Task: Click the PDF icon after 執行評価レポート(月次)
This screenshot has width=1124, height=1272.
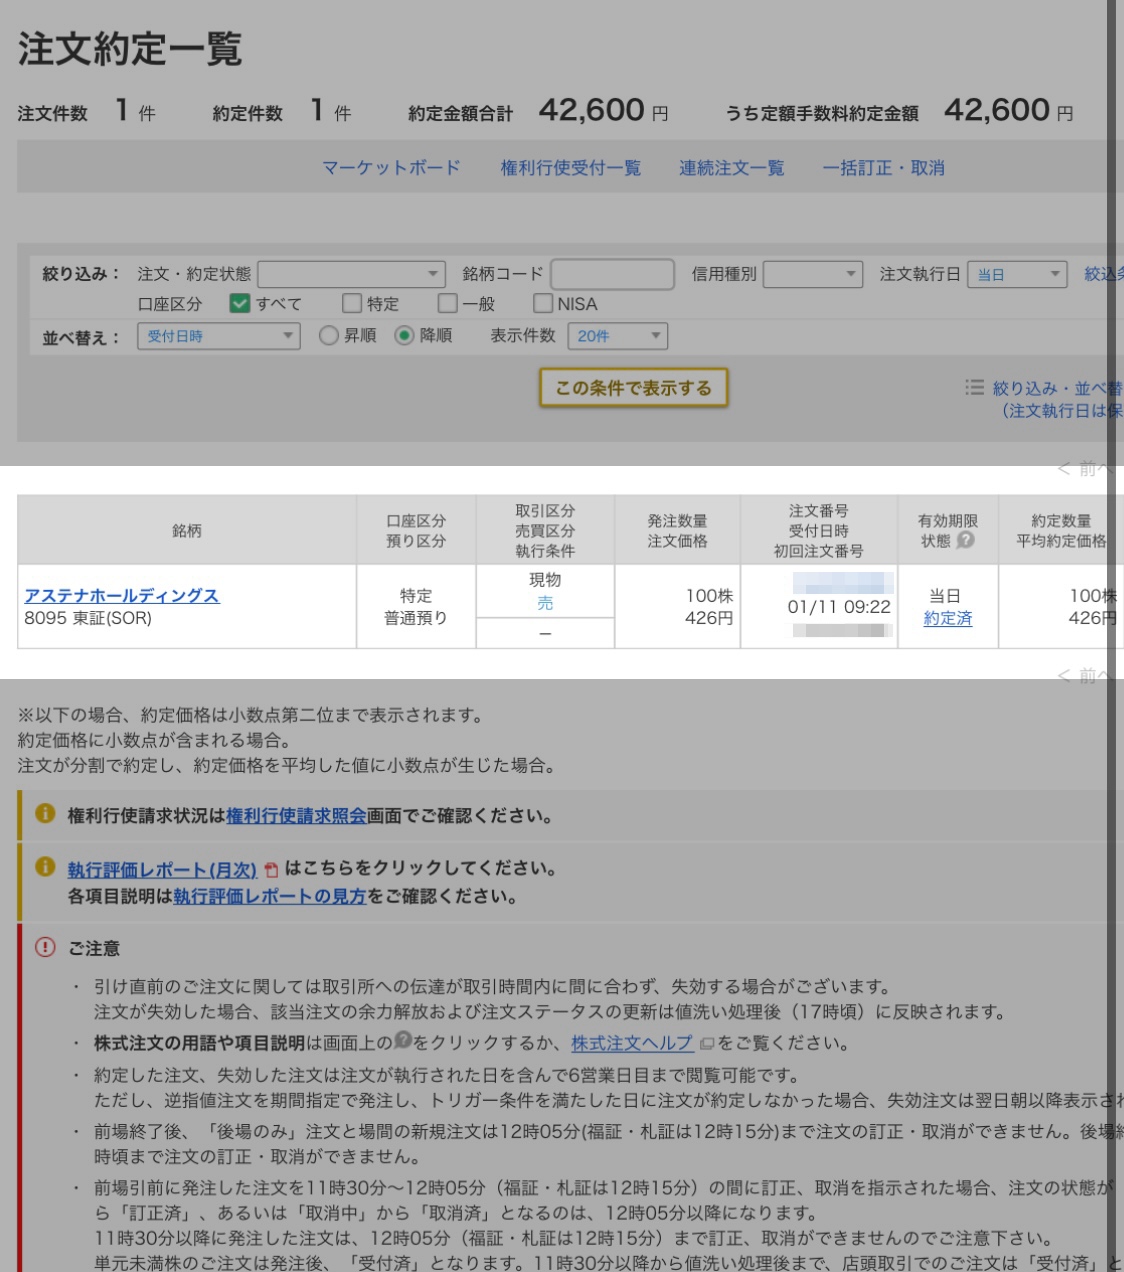Action: (x=271, y=870)
